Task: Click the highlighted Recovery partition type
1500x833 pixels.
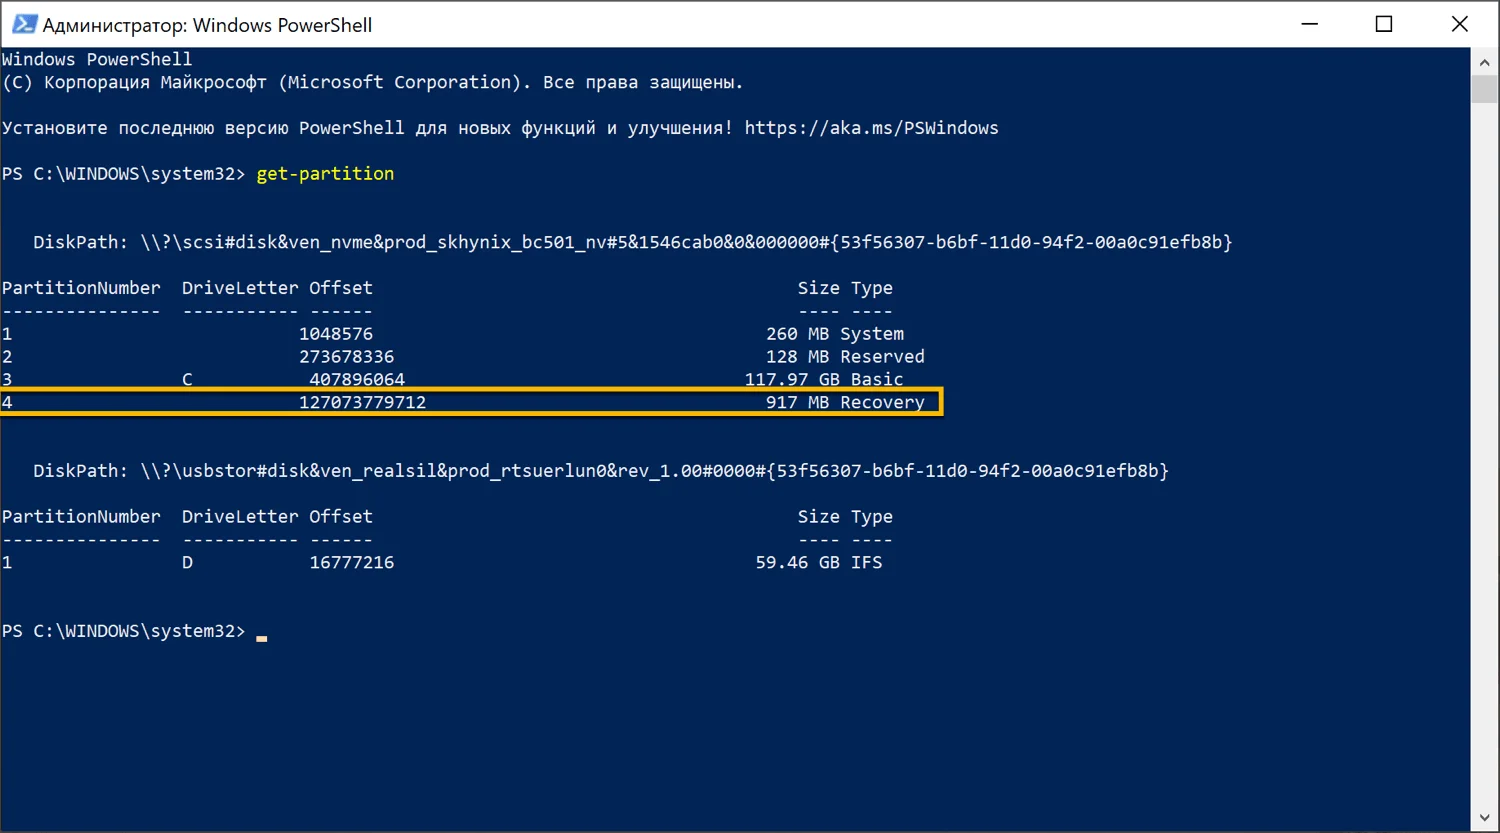Action: 882,402
